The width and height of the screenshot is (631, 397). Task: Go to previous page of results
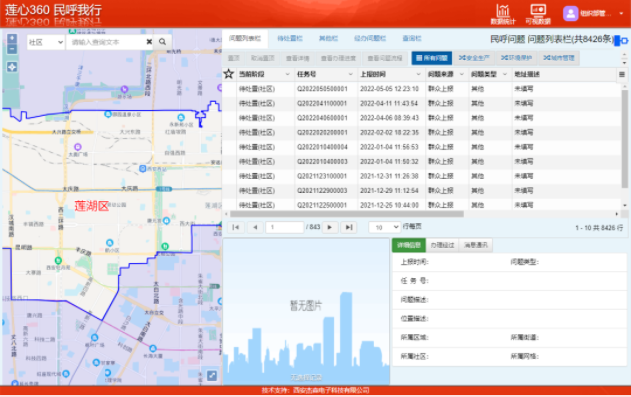[x=255, y=227]
